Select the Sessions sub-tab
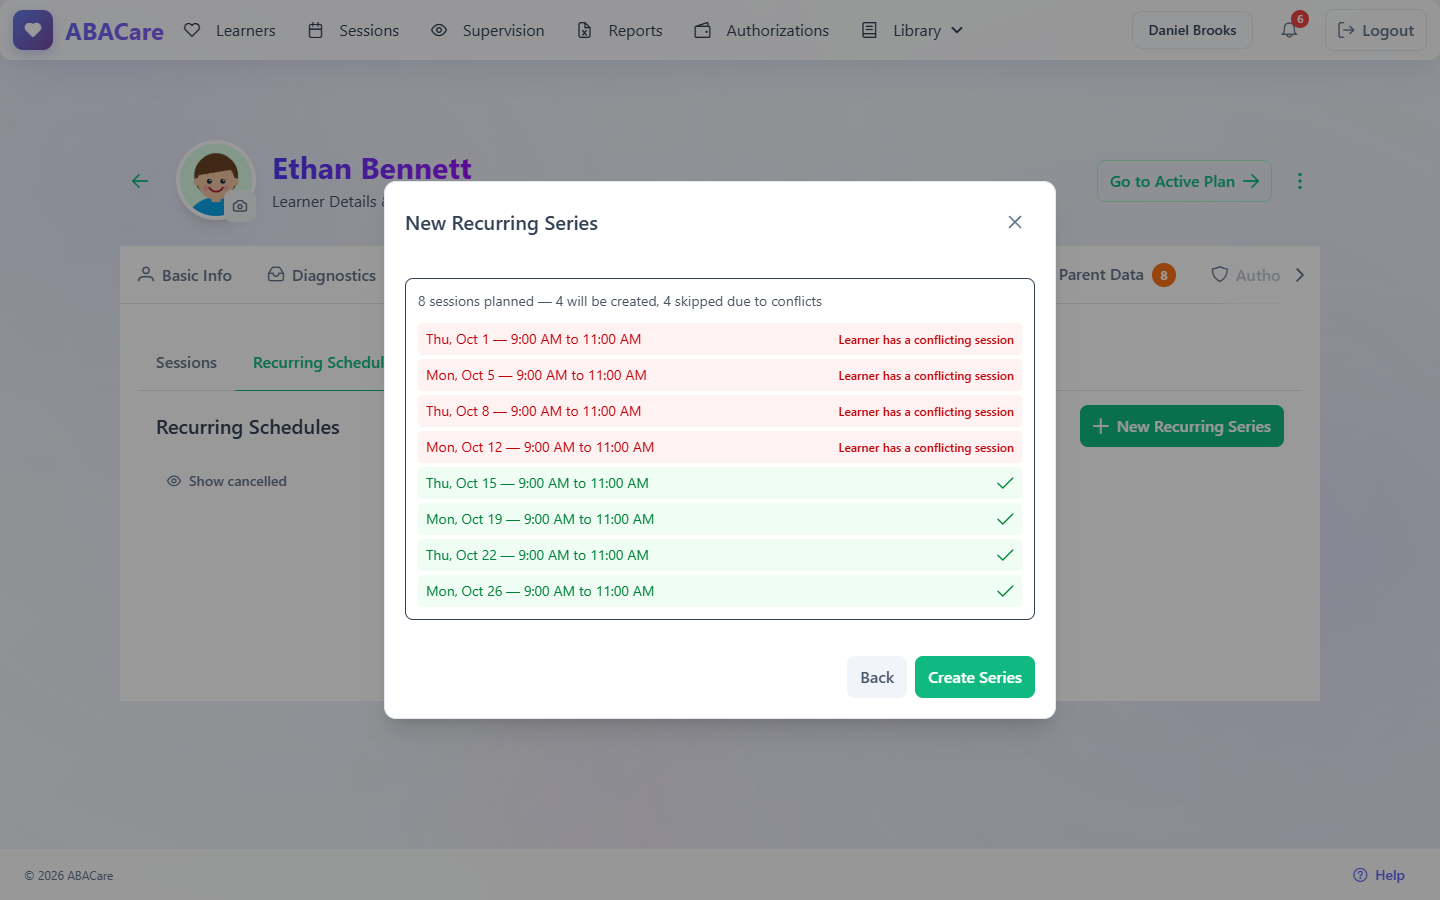The width and height of the screenshot is (1440, 900). [186, 362]
